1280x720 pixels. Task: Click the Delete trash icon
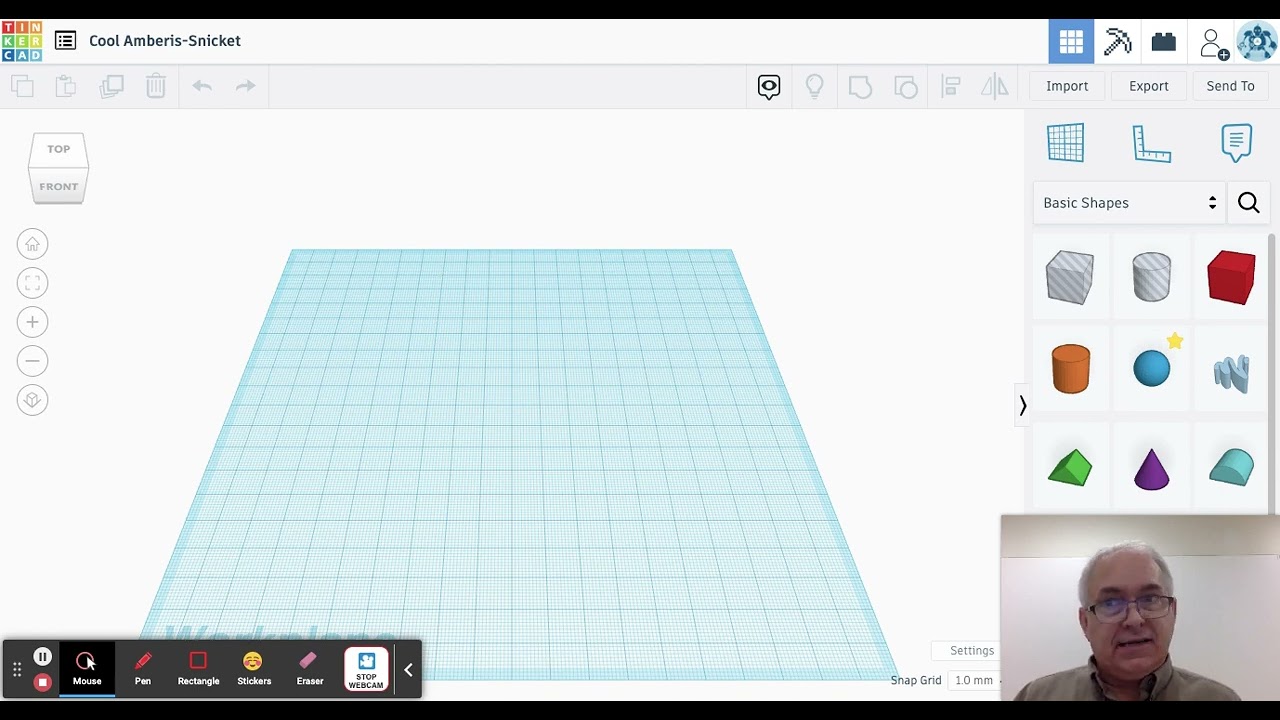point(155,86)
